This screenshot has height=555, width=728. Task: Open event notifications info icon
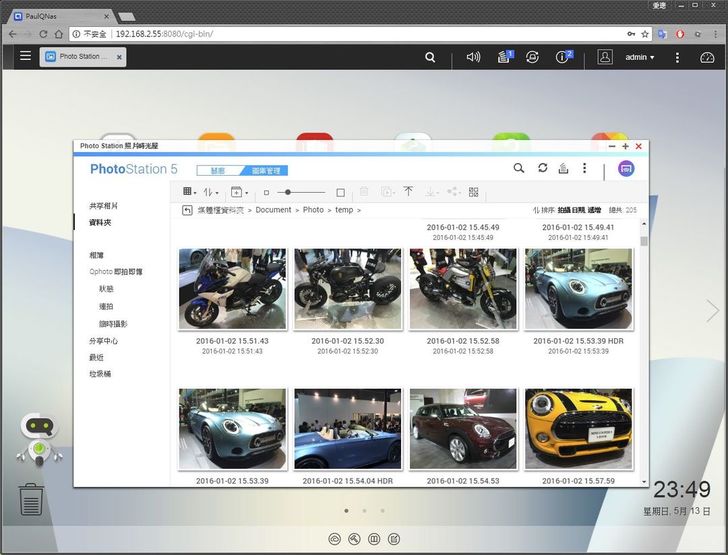click(x=564, y=57)
